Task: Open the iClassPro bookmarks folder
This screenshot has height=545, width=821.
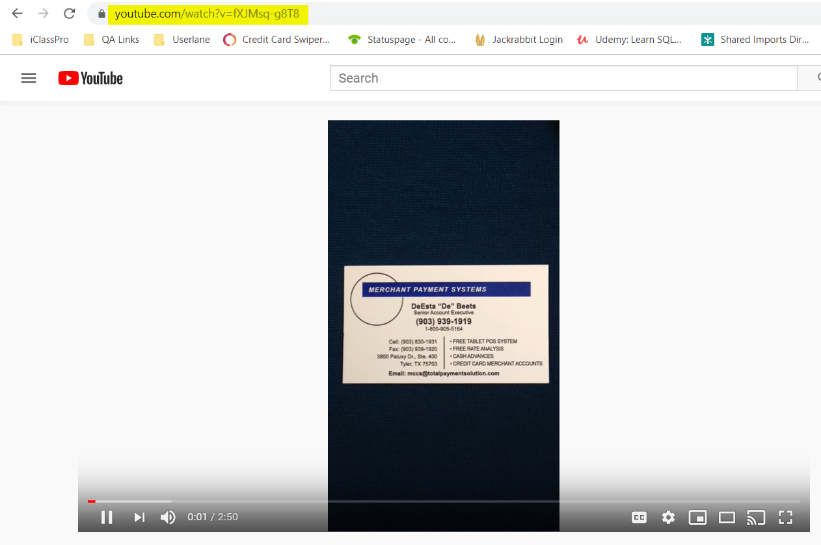Action: [x=40, y=40]
